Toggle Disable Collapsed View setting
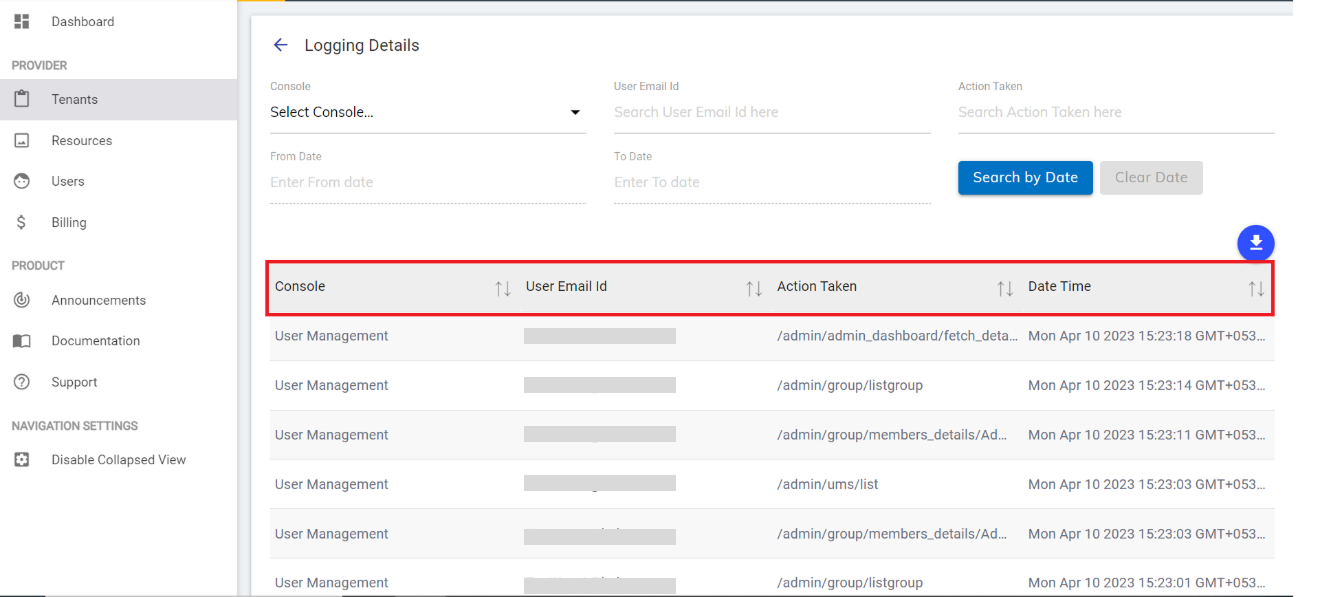The height and width of the screenshot is (597, 1320). point(21,459)
